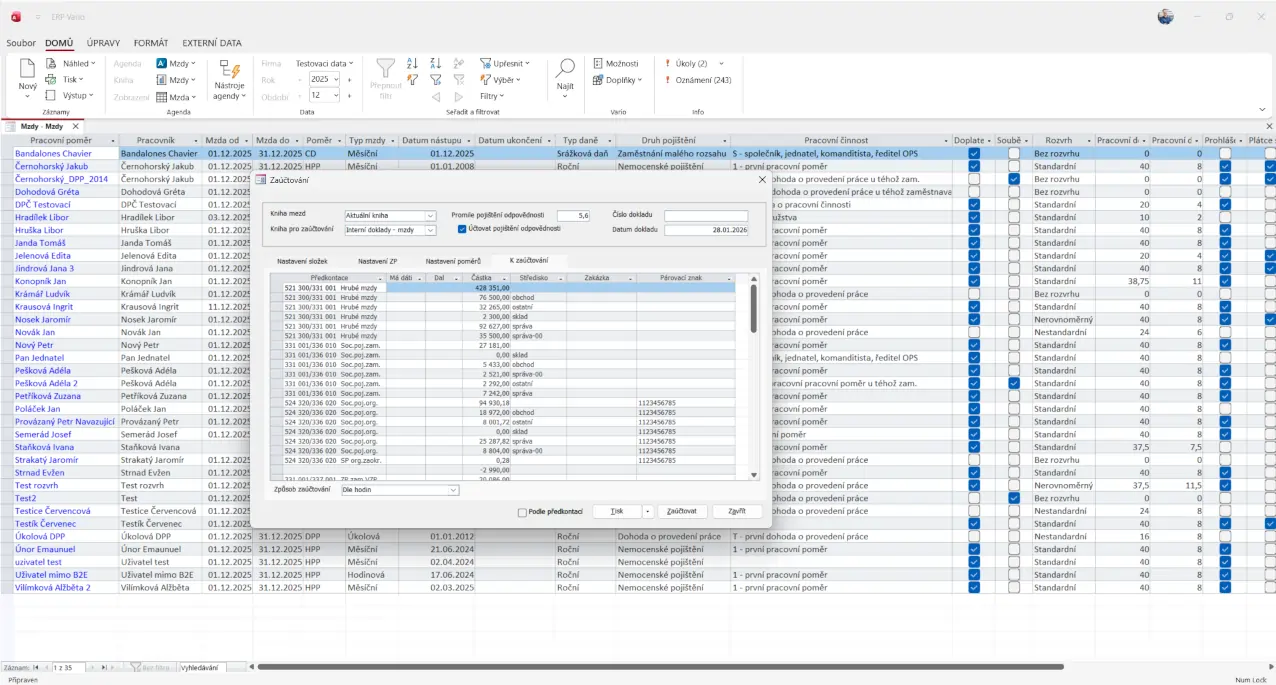Uncheck Účtovat pojištění odpovědnosti checkbox
This screenshot has height=685, width=1276.
(462, 228)
